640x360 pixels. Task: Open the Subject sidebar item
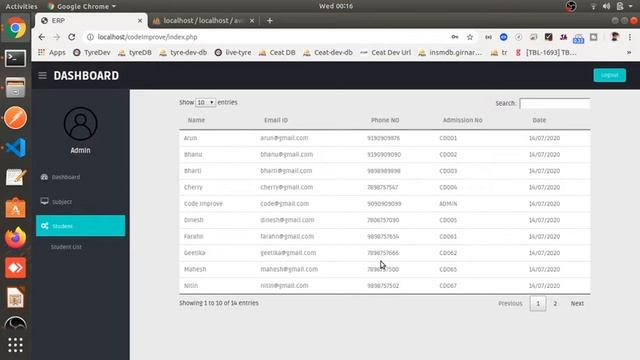(62, 202)
